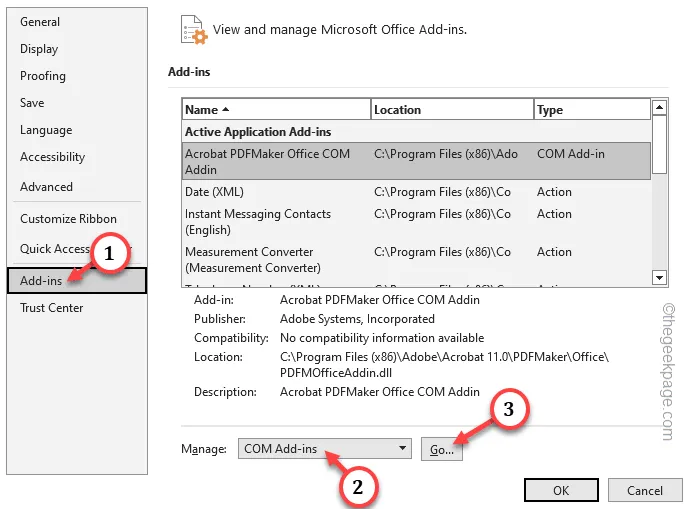Sort add-ins by Location column header

coord(452,109)
